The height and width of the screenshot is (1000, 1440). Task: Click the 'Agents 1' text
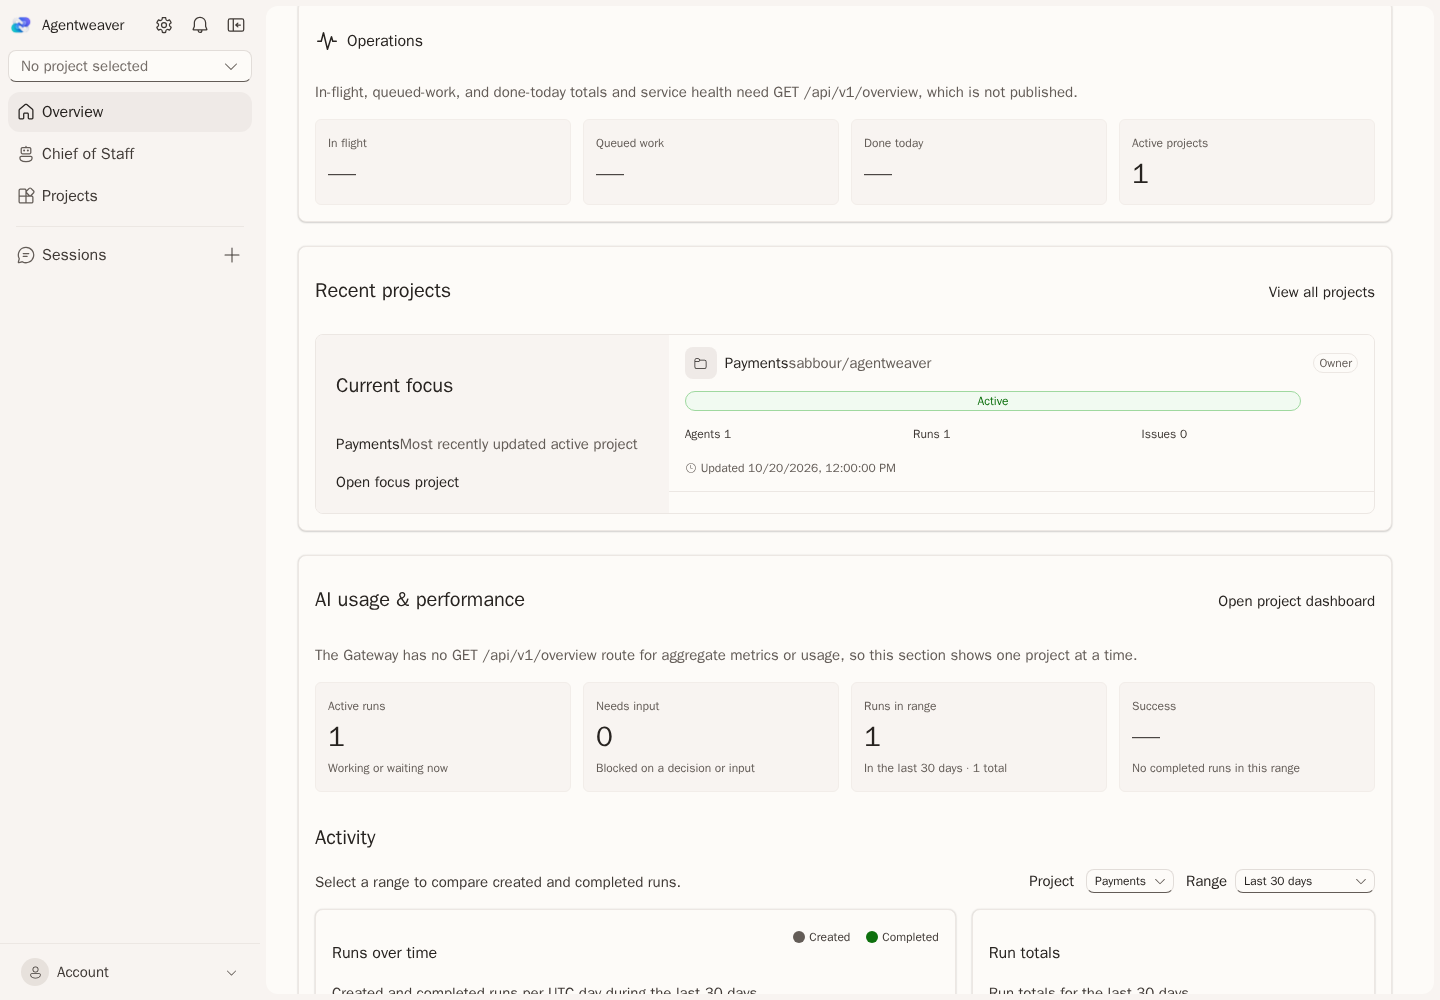[708, 434]
